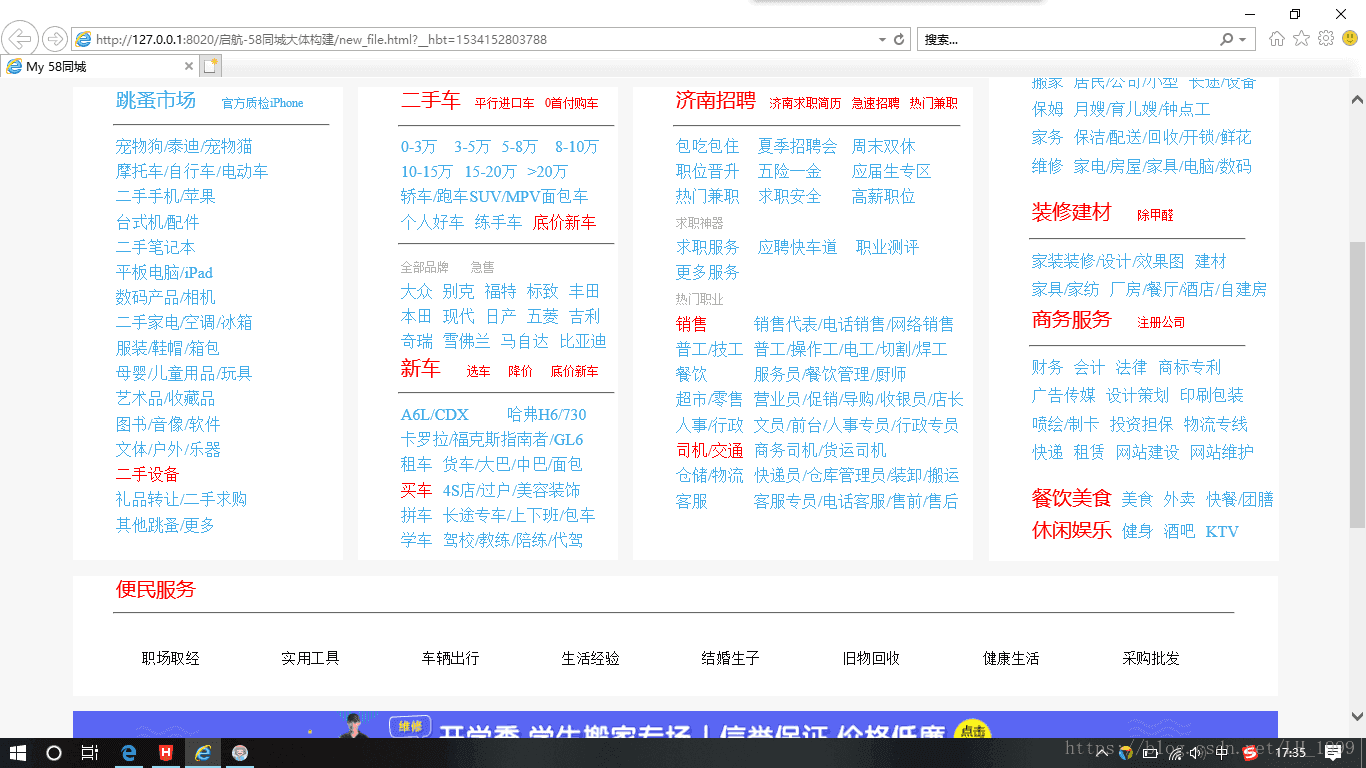Expand the search provider dropdown arrow
Image resolution: width=1366 pixels, height=768 pixels.
pyautogui.click(x=1243, y=40)
